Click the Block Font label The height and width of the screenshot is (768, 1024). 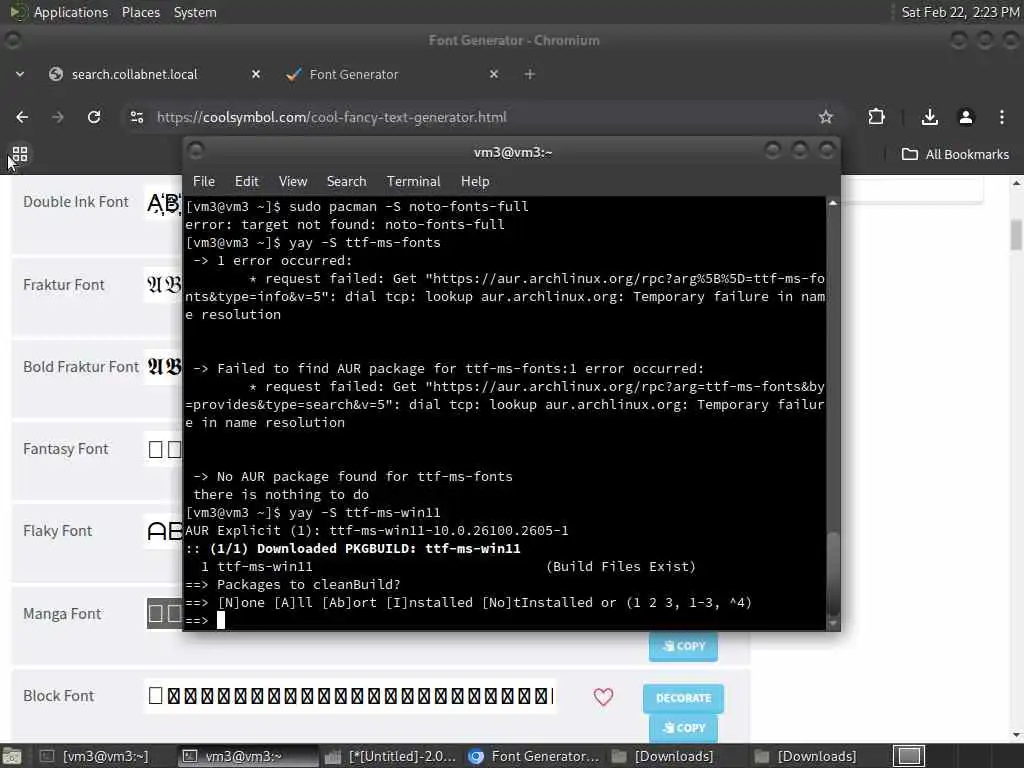(58, 696)
